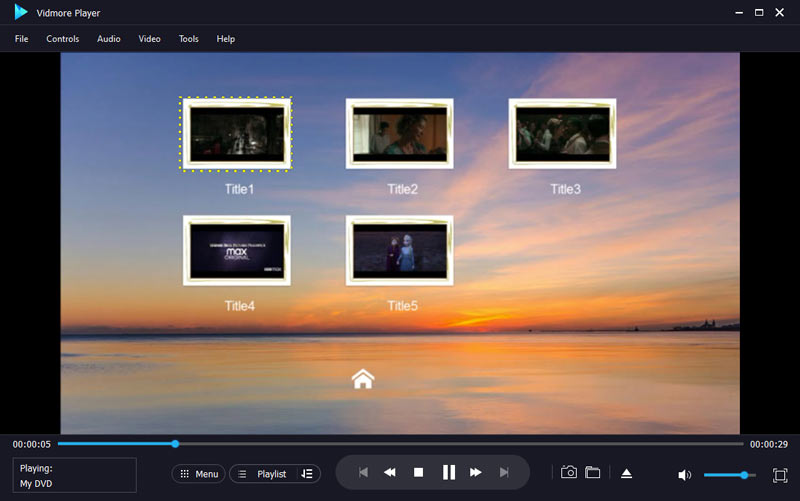Open the Controls menu

point(63,39)
